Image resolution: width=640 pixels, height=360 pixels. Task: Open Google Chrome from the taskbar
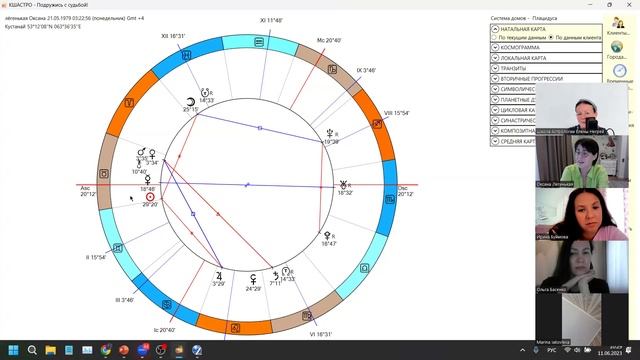(x=106, y=350)
